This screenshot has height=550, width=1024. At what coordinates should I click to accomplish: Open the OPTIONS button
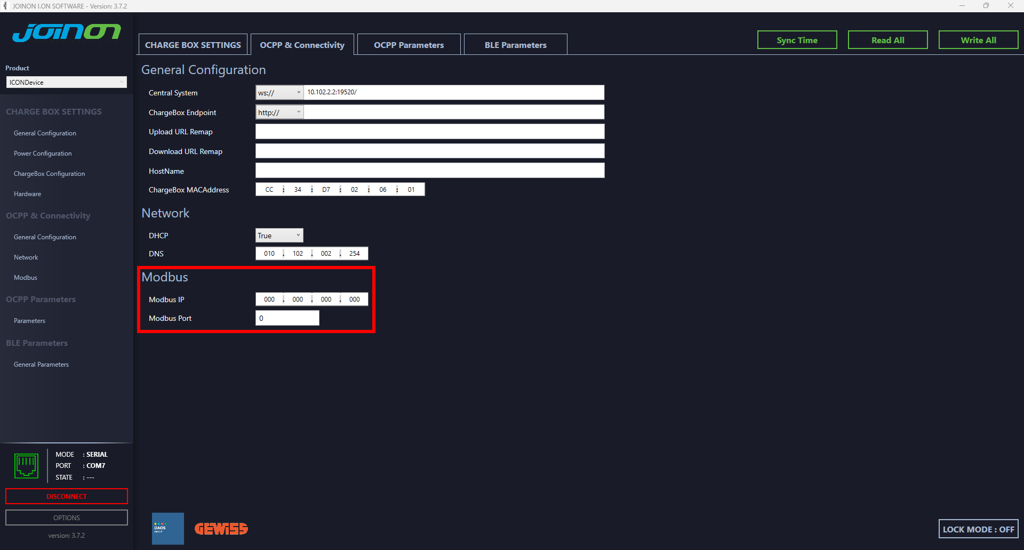pos(66,518)
